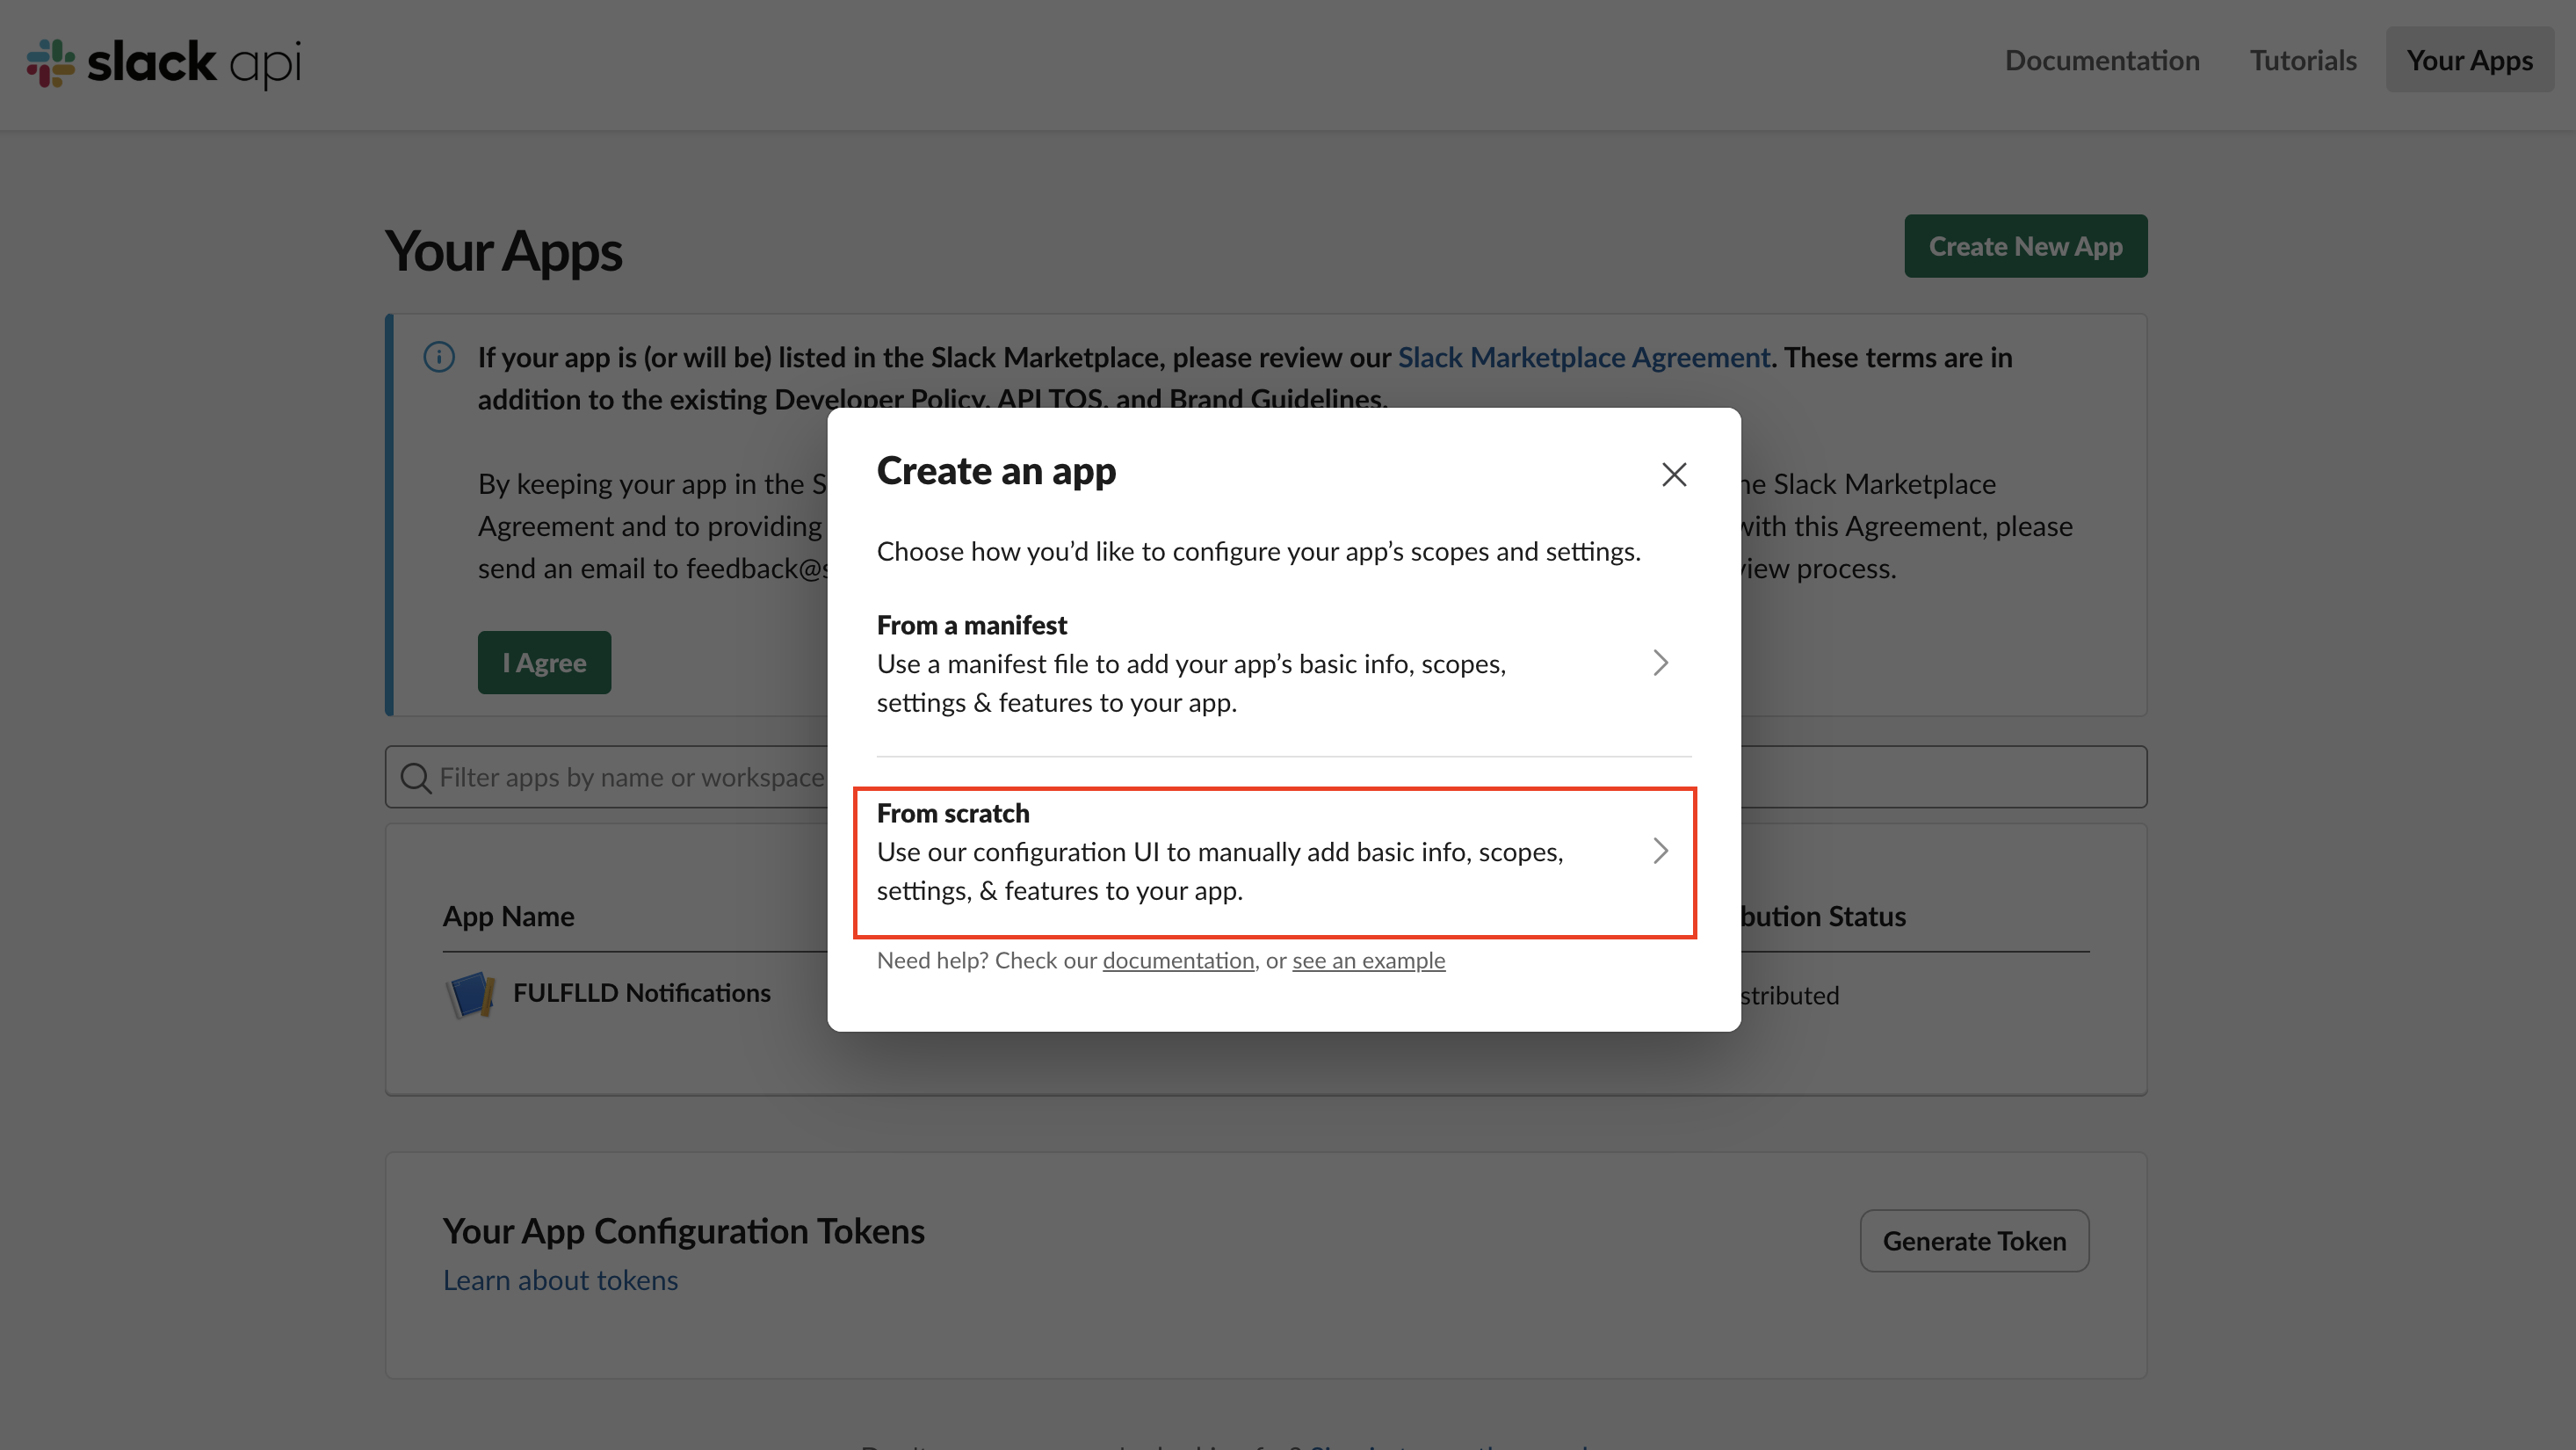Screen dimensions: 2576x1450
Task: Click the Generate Token button
Action: [1974, 1241]
